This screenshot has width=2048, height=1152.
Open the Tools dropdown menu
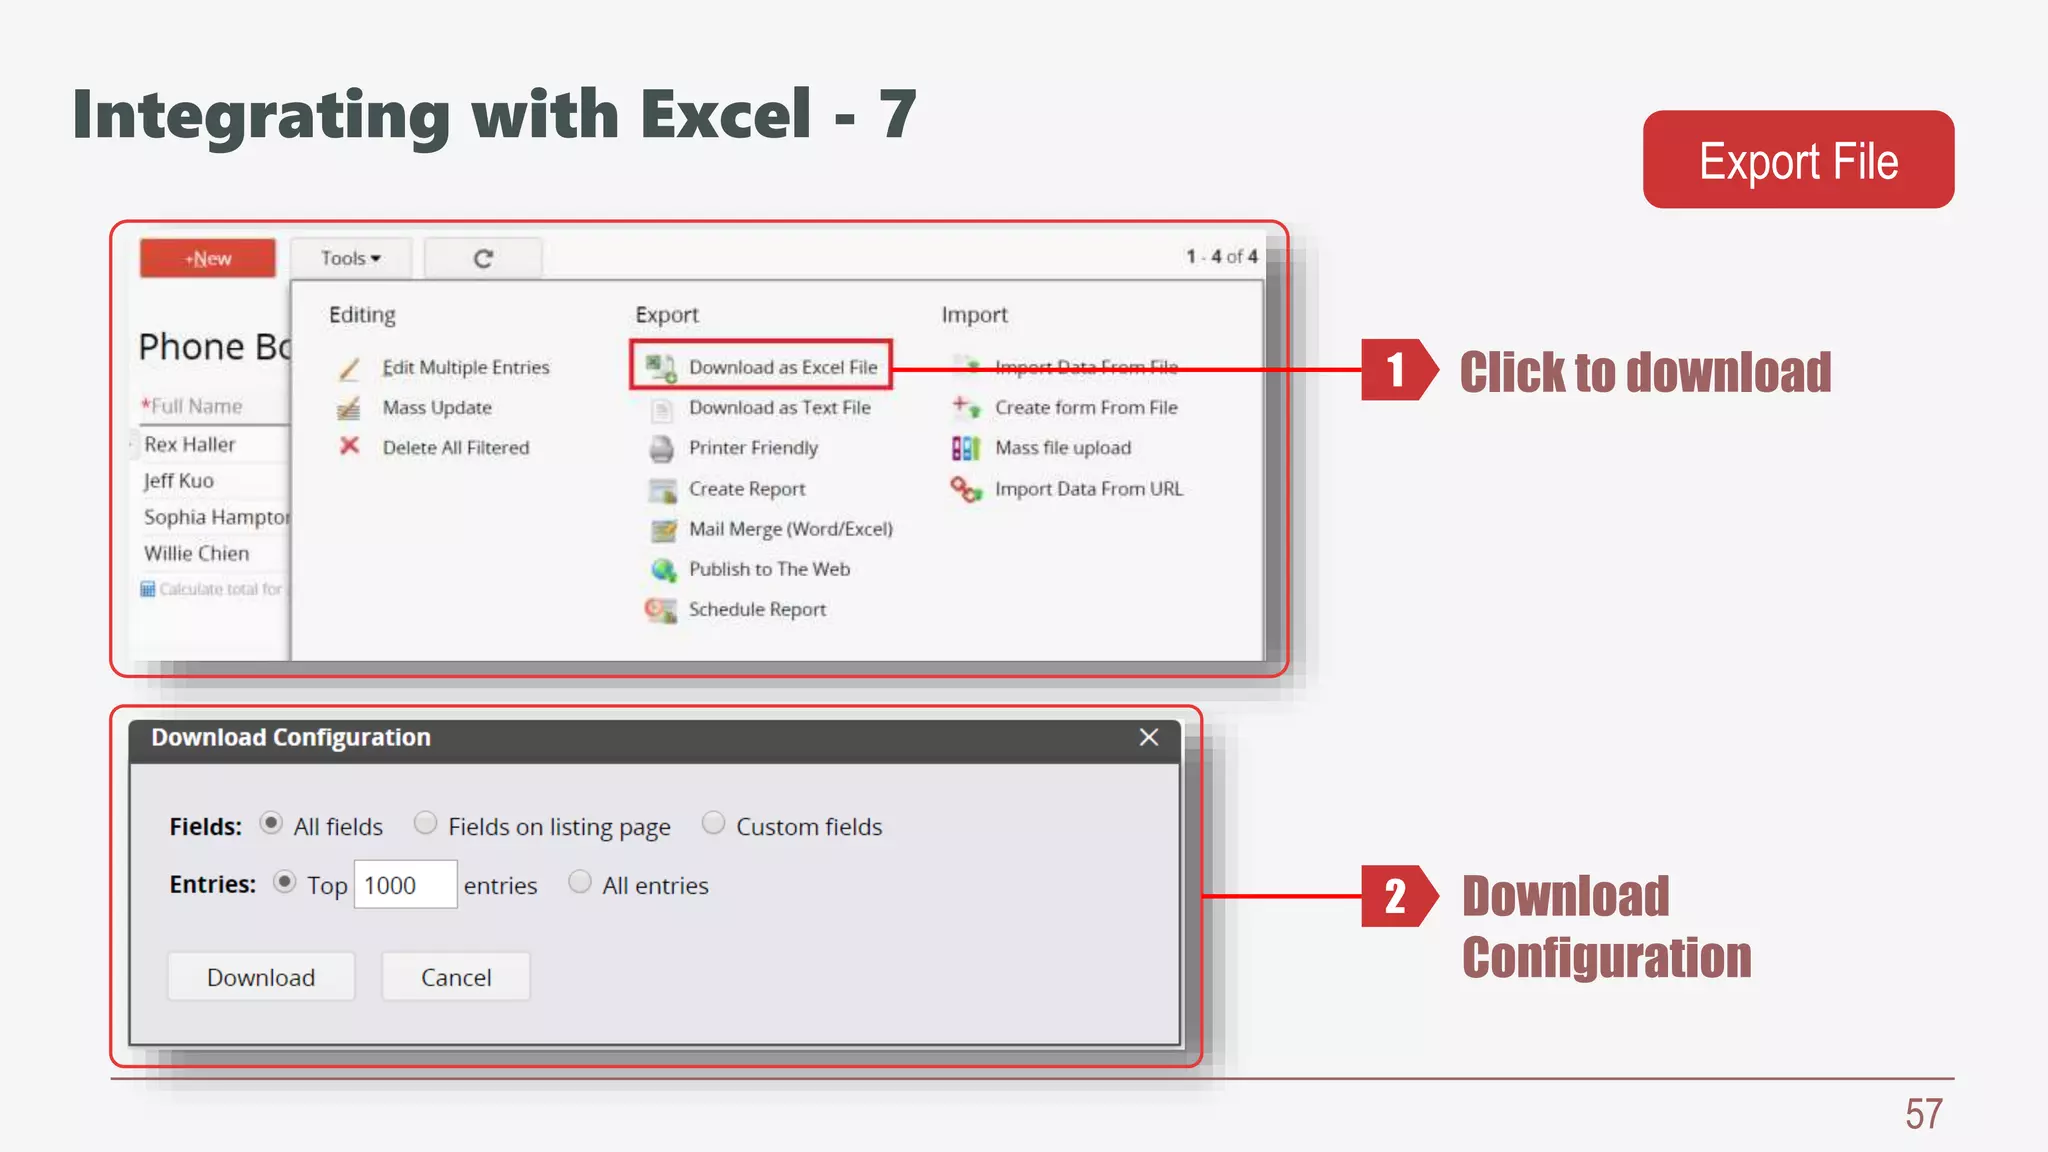click(x=351, y=259)
